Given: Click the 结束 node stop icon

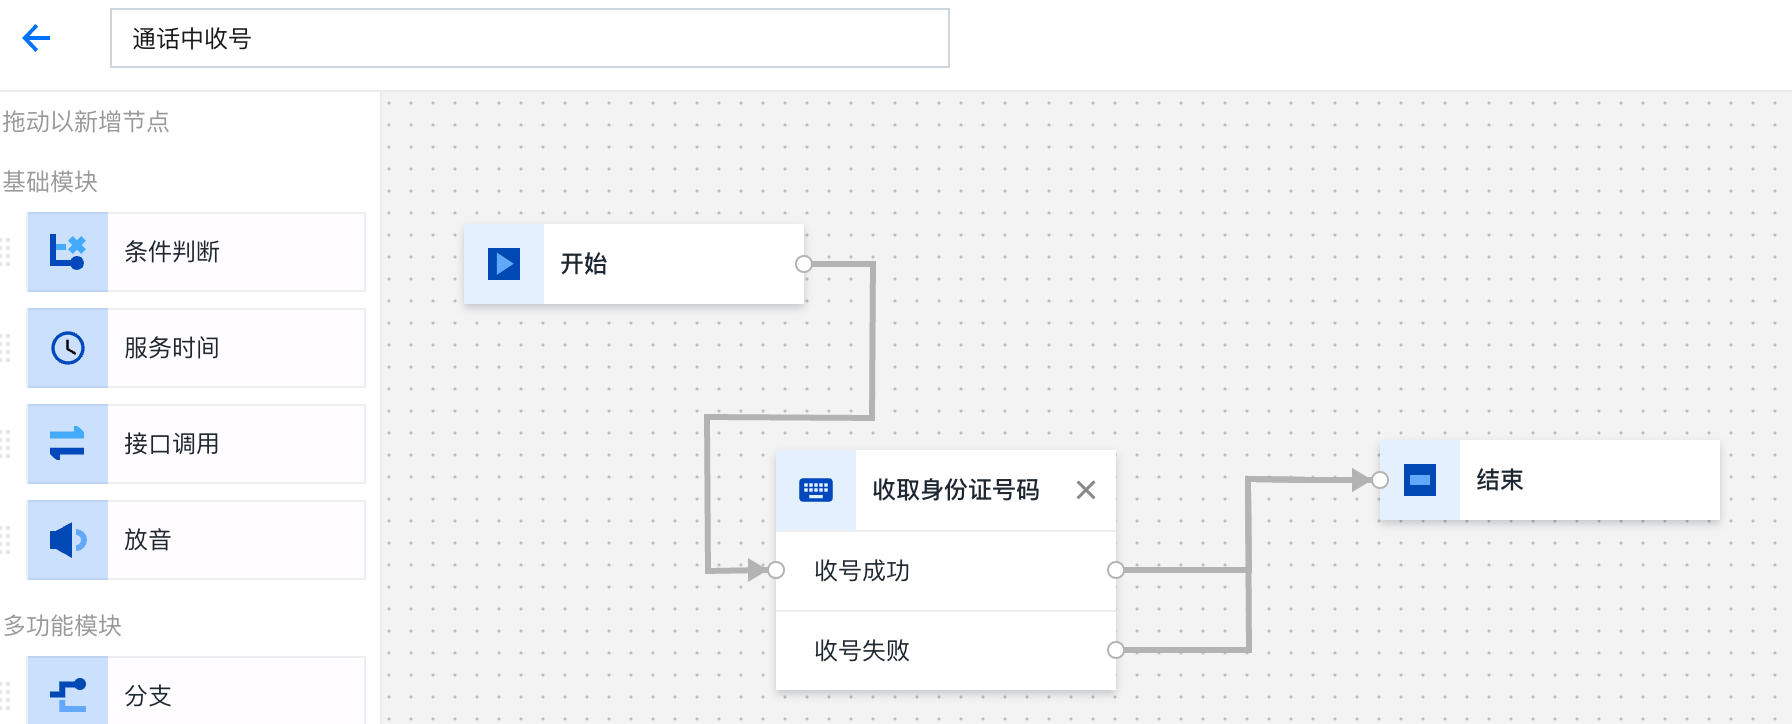Looking at the screenshot, I should 1420,480.
